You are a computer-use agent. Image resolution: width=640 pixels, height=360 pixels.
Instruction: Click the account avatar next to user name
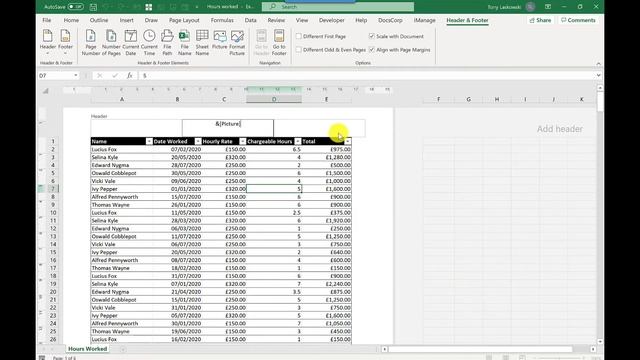[530, 7]
